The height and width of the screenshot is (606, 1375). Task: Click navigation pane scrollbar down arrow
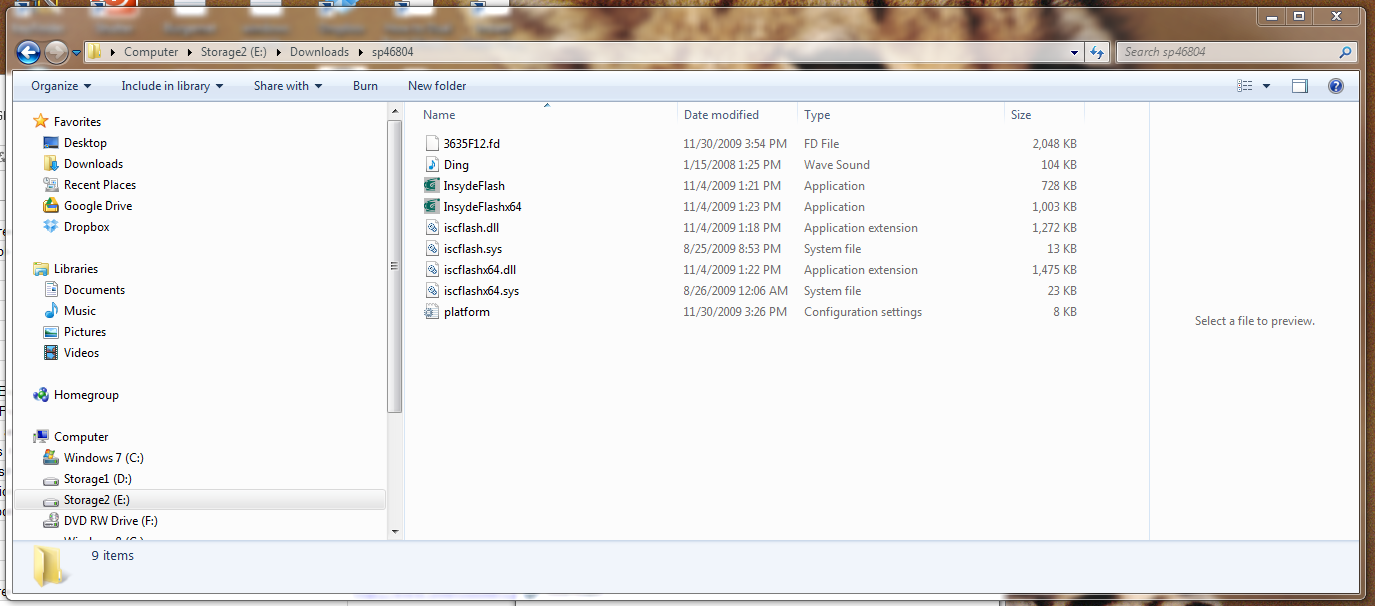click(x=394, y=531)
